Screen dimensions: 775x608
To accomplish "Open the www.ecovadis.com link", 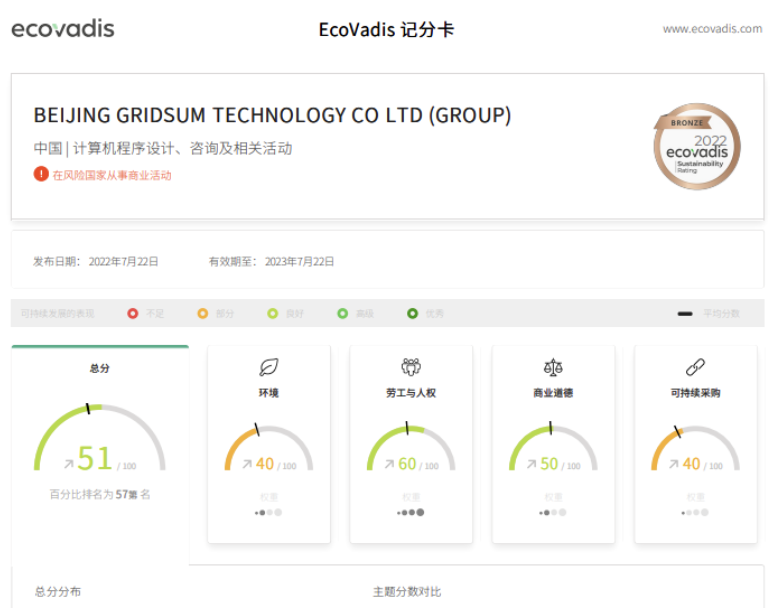I will [x=712, y=29].
